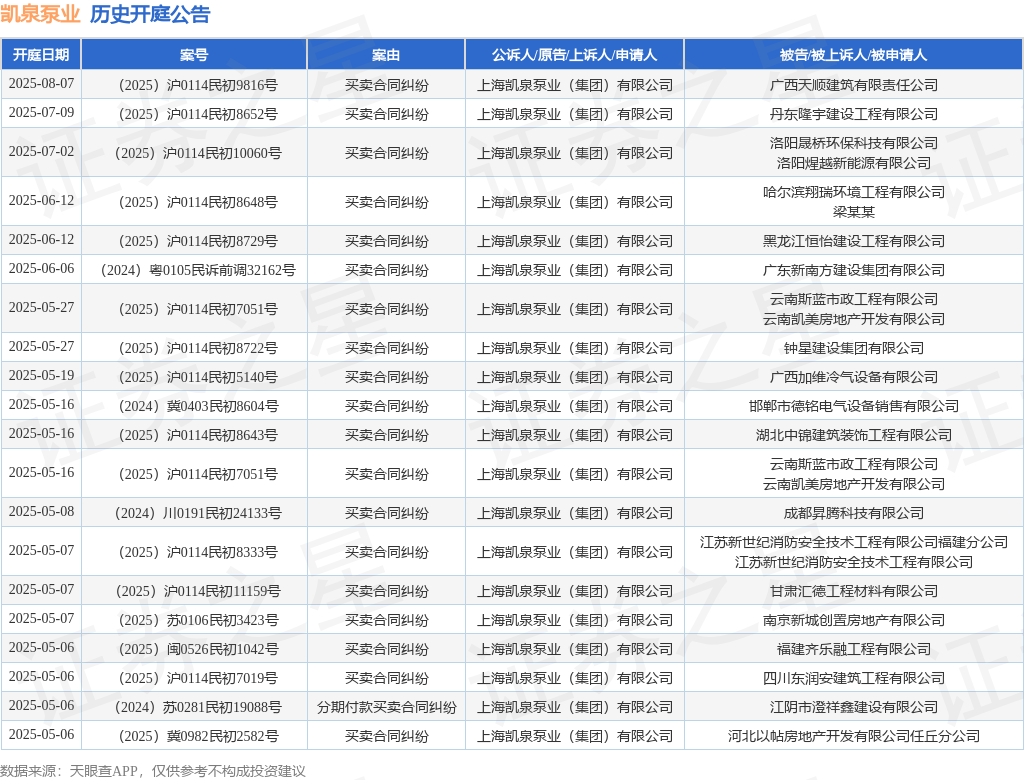Select case number 沪0114民初5140号

[x=195, y=377]
